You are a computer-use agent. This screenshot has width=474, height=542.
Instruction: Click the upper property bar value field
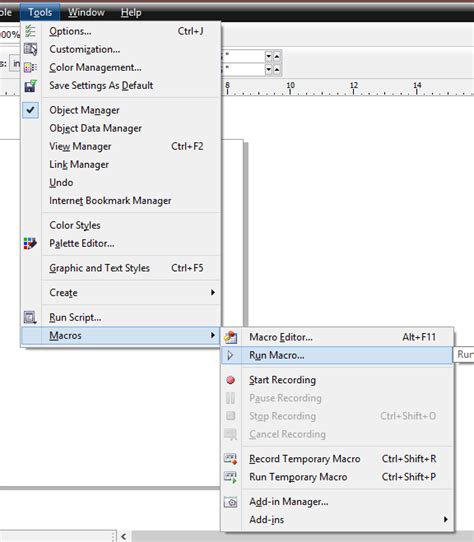point(243,56)
